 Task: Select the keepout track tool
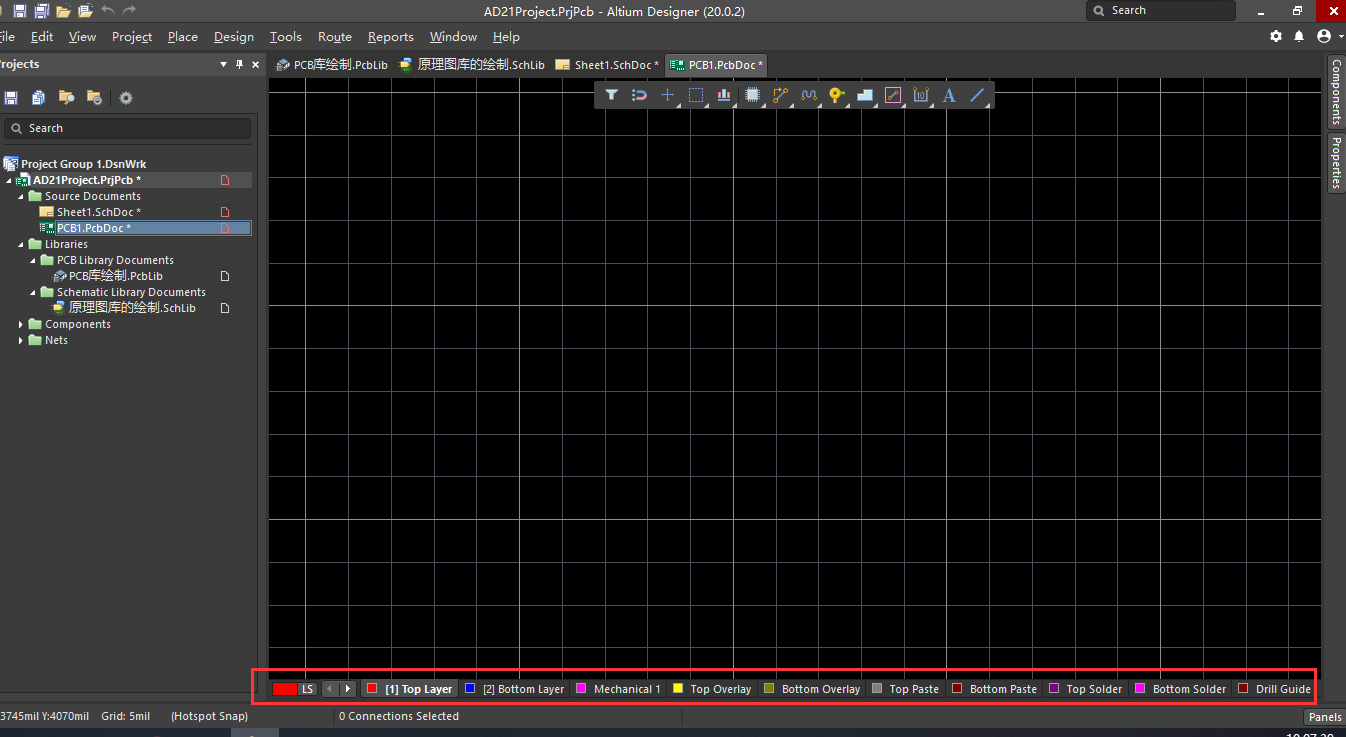tap(893, 96)
